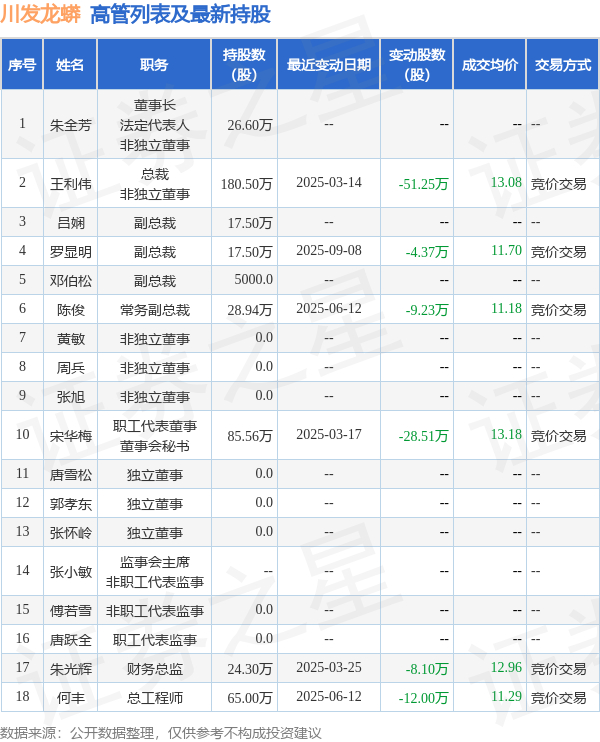Image resolution: width=600 pixels, height=742 pixels.
Task: Click the name 吕娴
Action: point(71,222)
